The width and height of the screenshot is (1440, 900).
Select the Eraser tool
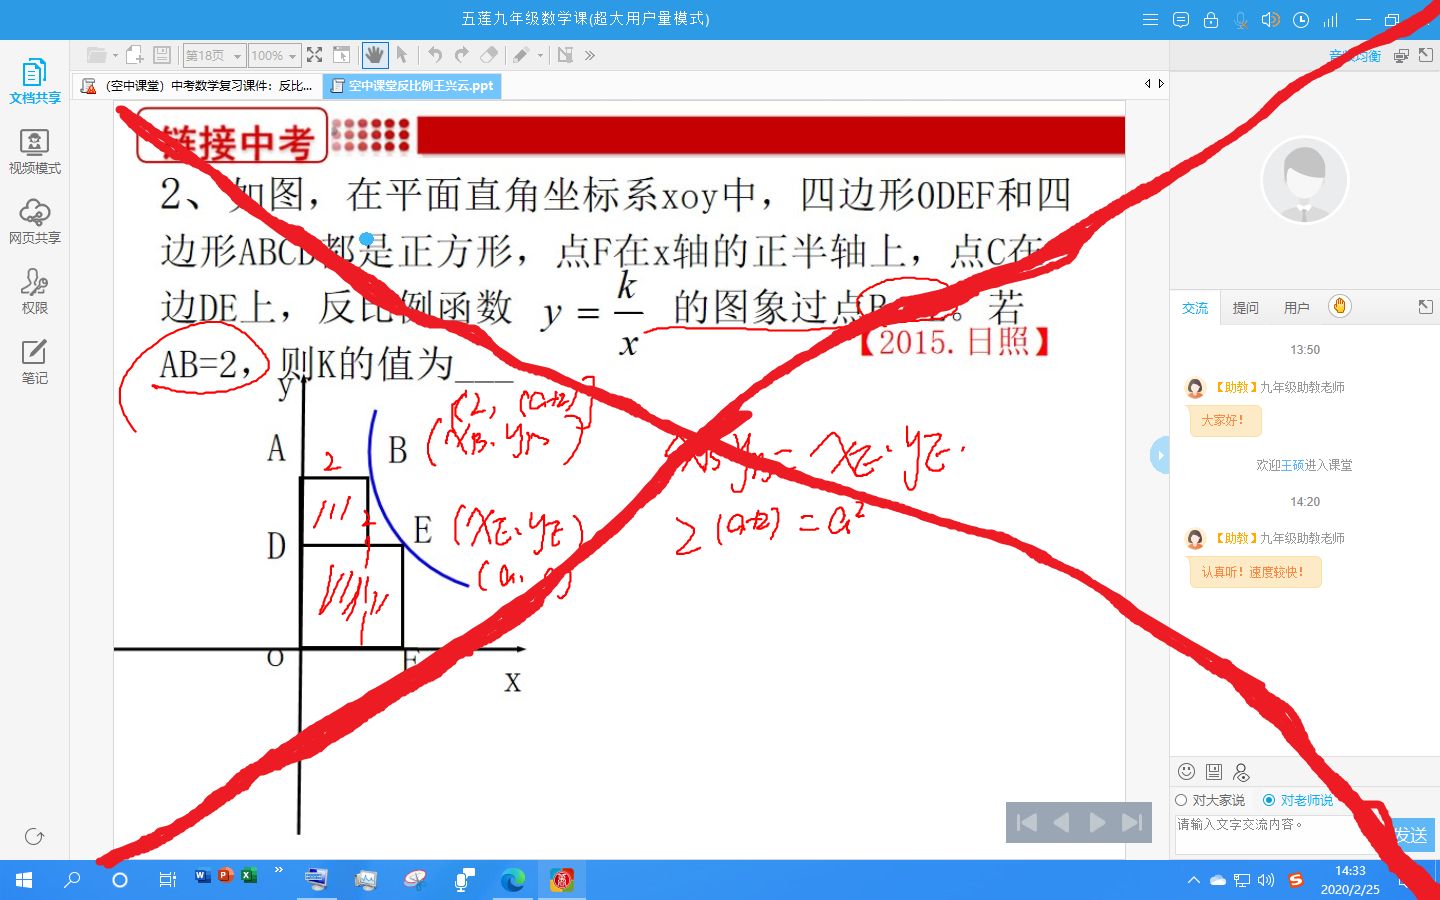coord(490,55)
